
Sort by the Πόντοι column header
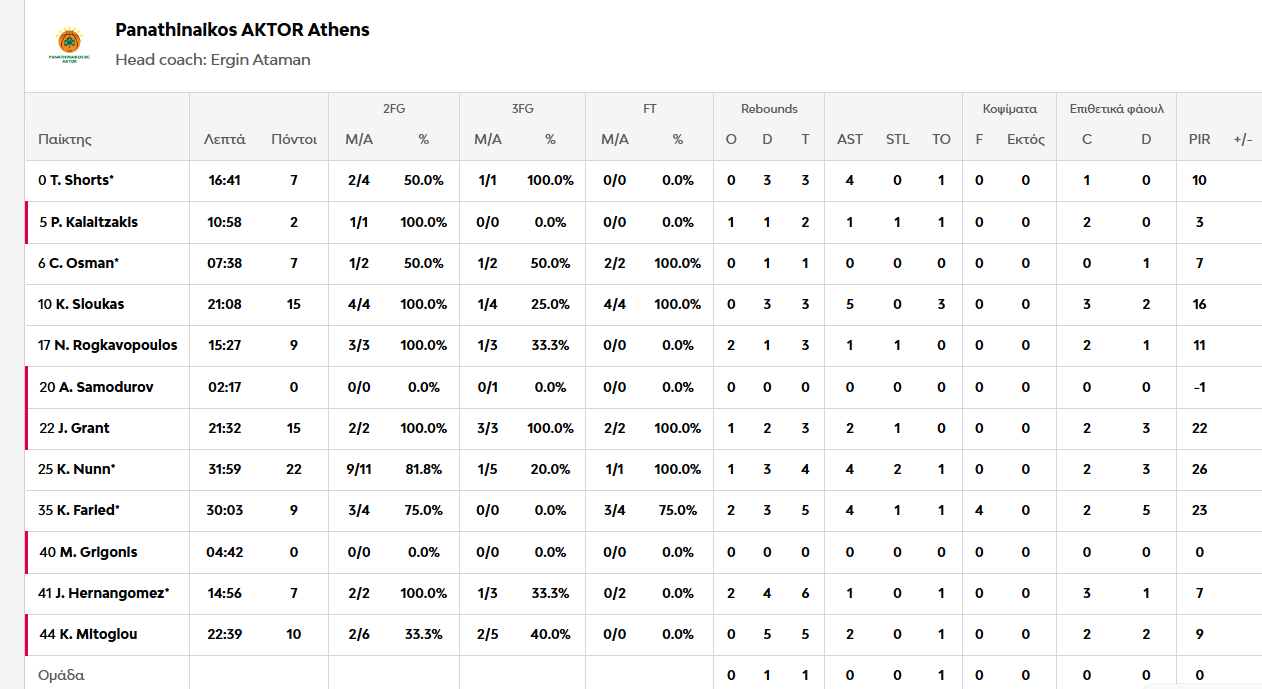pyautogui.click(x=294, y=139)
